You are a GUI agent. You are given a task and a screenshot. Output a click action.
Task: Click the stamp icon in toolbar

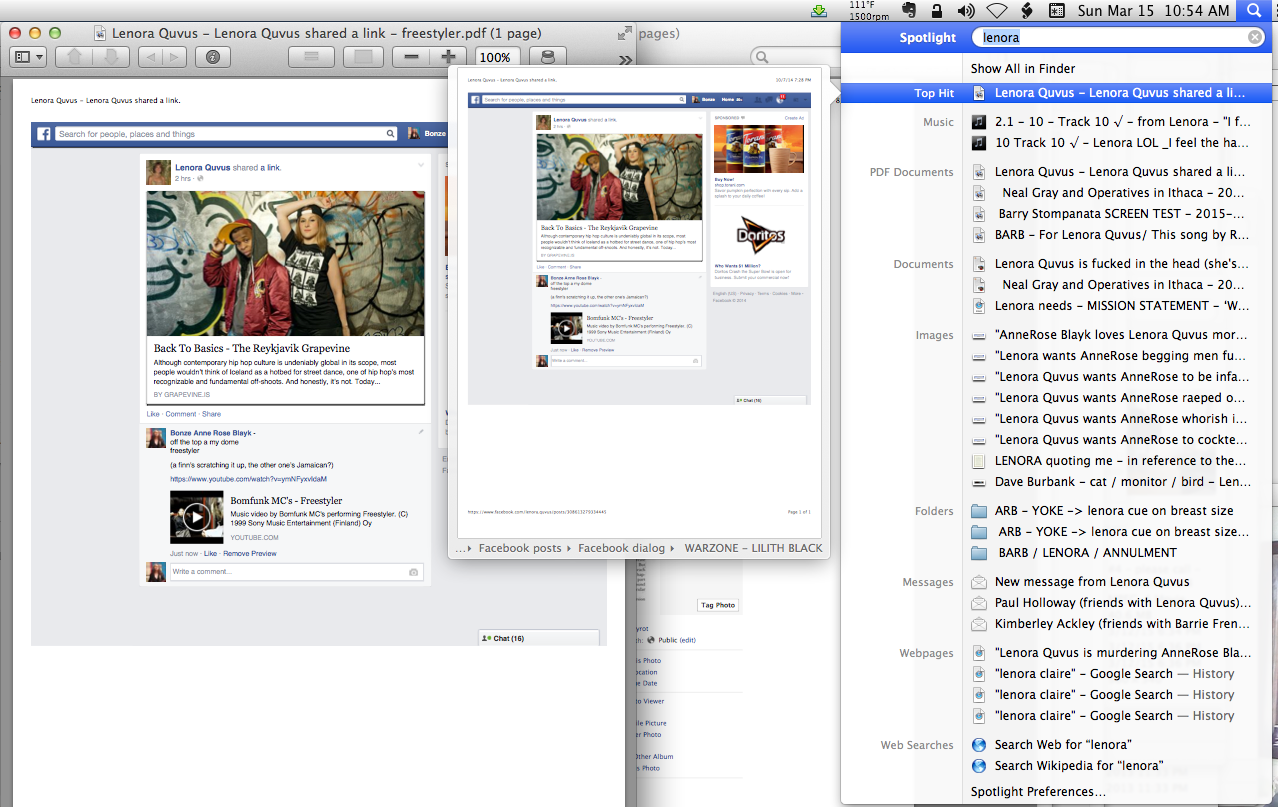pos(547,57)
